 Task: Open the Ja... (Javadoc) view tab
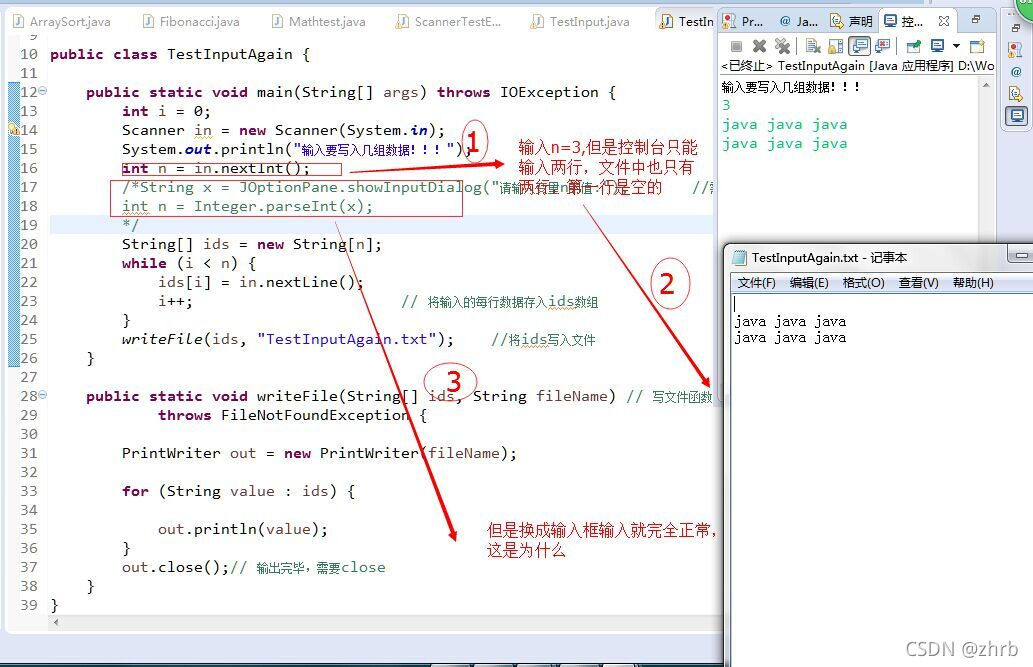click(798, 22)
